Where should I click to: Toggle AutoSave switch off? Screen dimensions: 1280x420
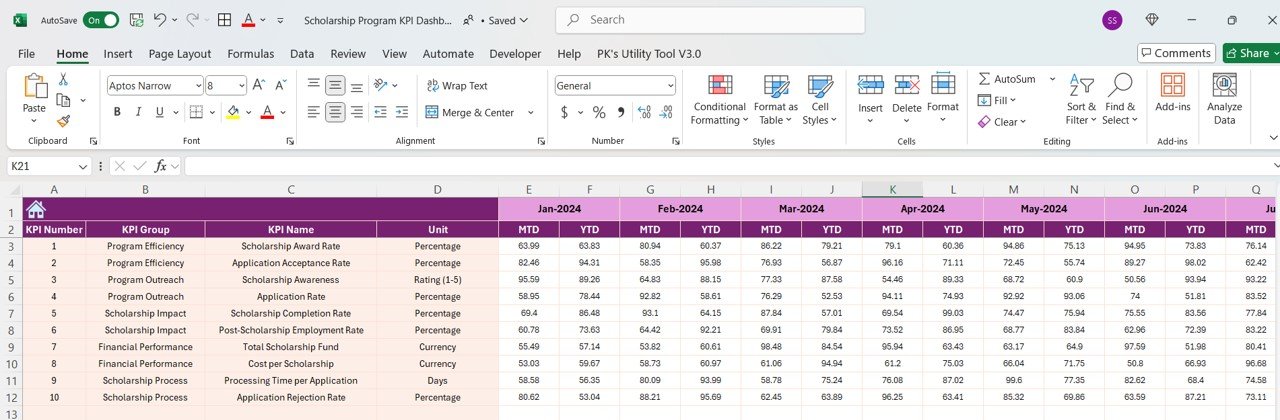[101, 20]
